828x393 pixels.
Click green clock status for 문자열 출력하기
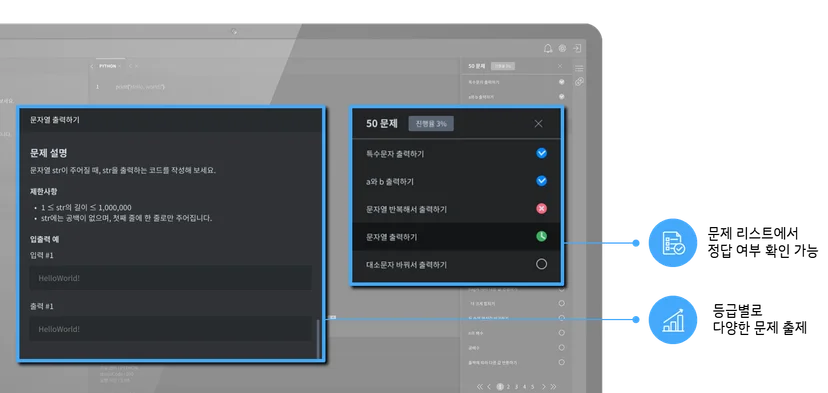[541, 237]
